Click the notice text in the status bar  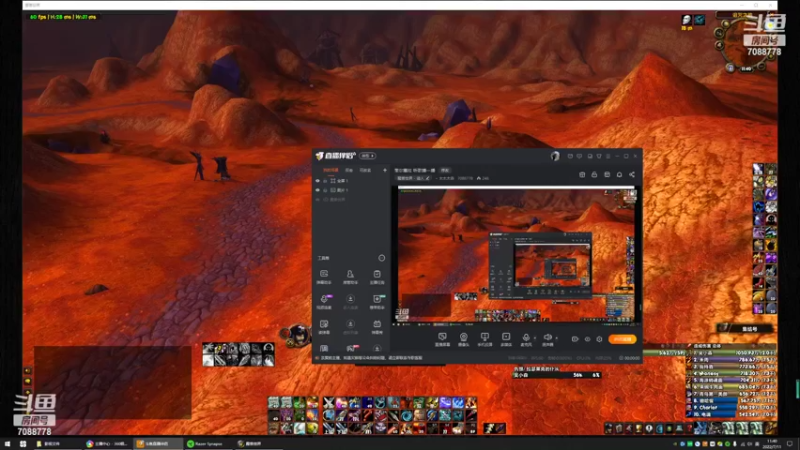372,358
